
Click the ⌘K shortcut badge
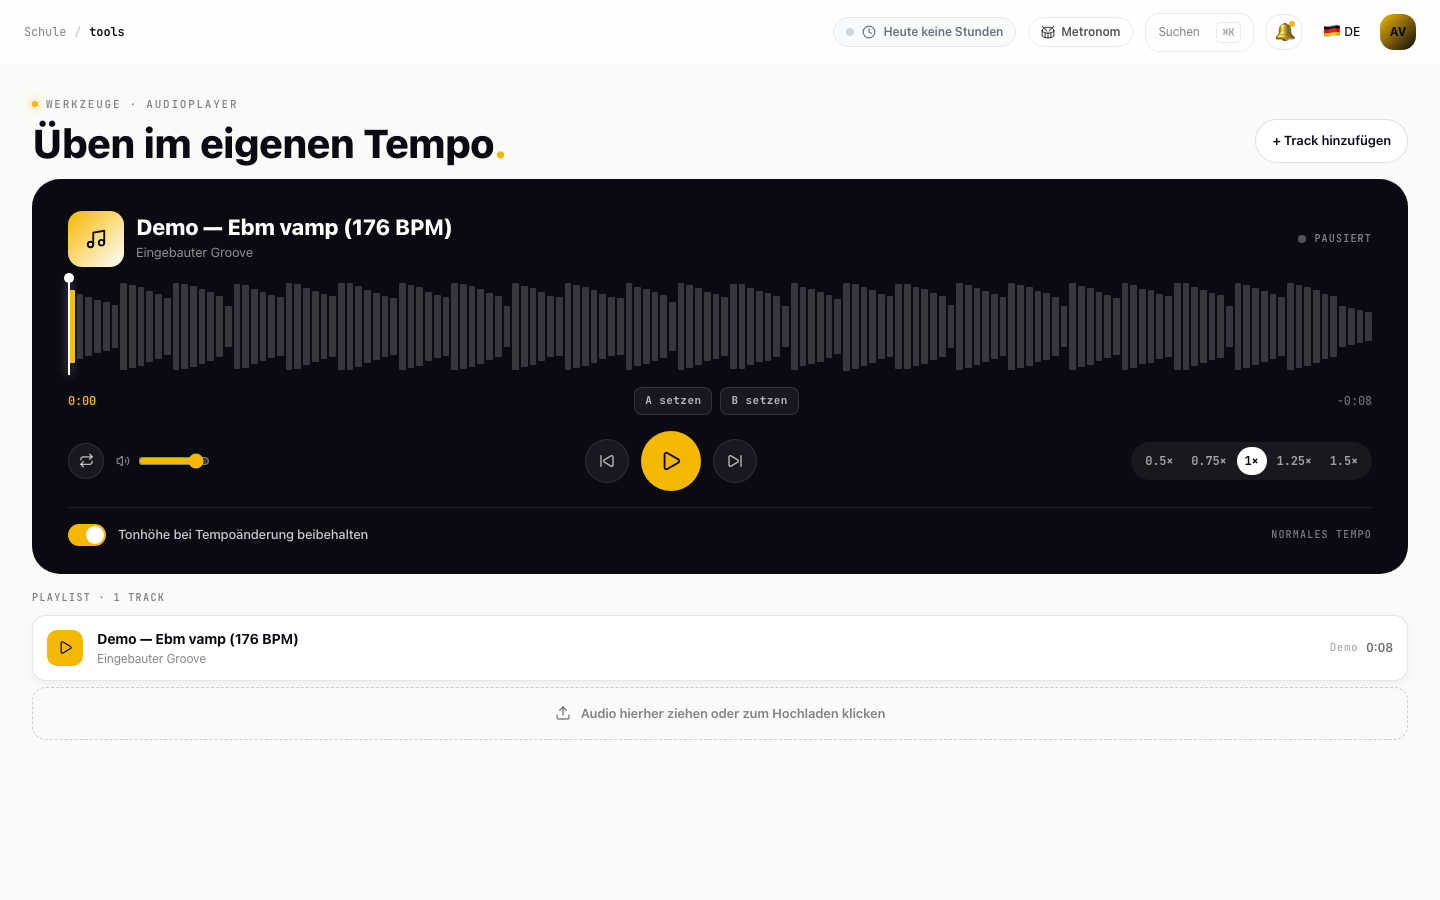pyautogui.click(x=1228, y=32)
